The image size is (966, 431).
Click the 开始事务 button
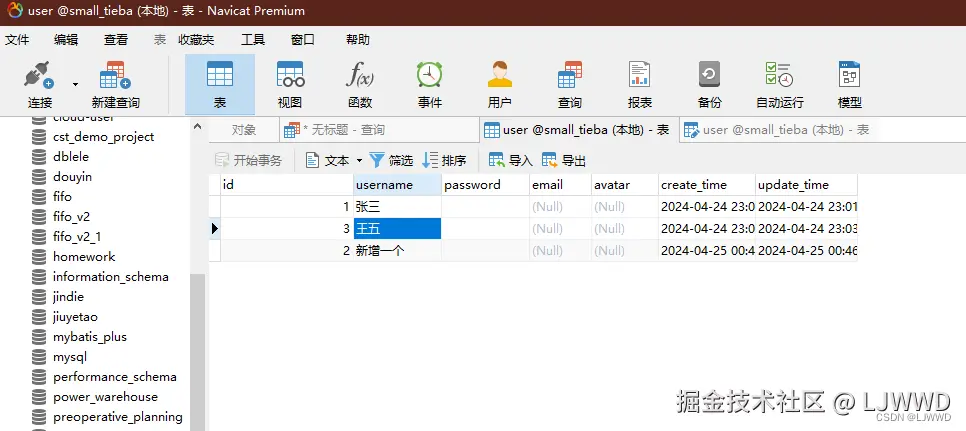[248, 161]
